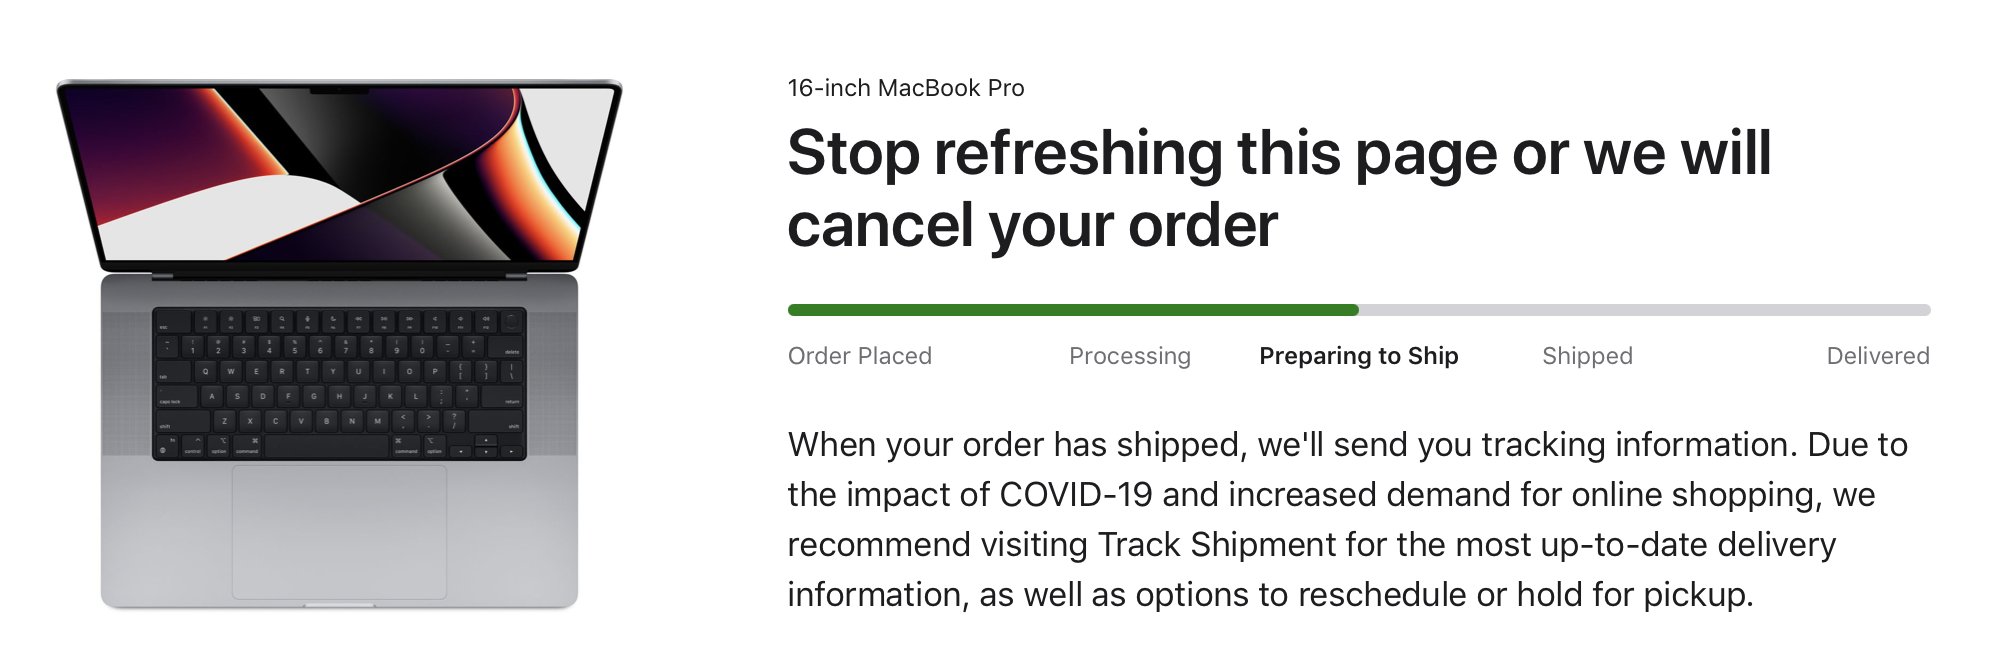Click the COVID-19 word in the description
The image size is (1990, 670).
(1076, 495)
